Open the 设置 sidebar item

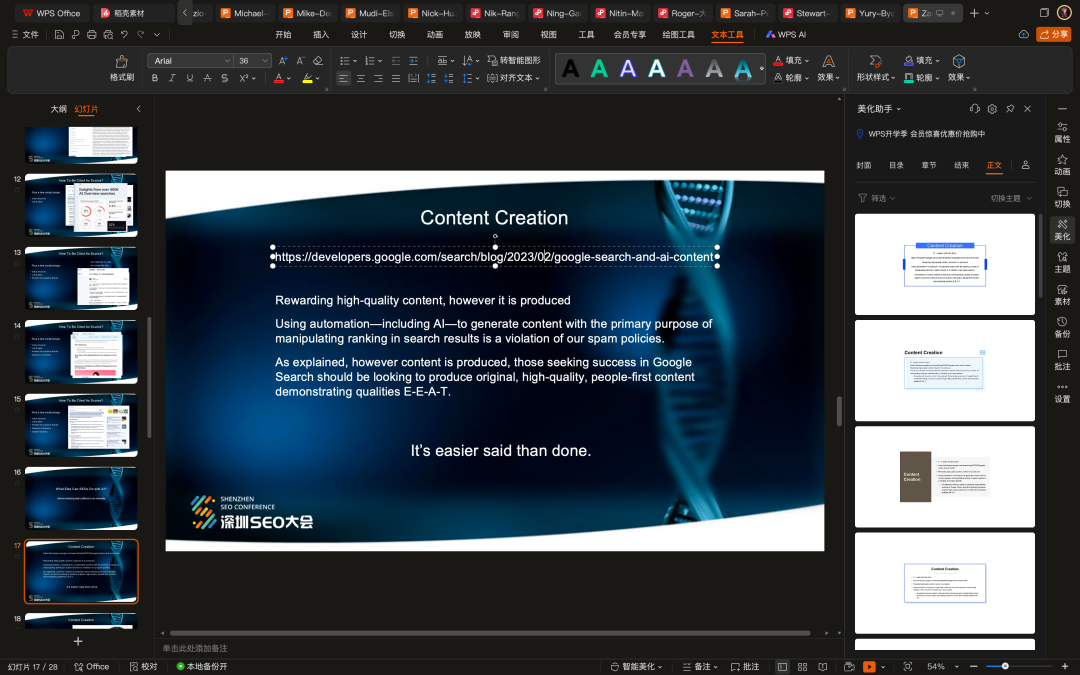click(1062, 393)
